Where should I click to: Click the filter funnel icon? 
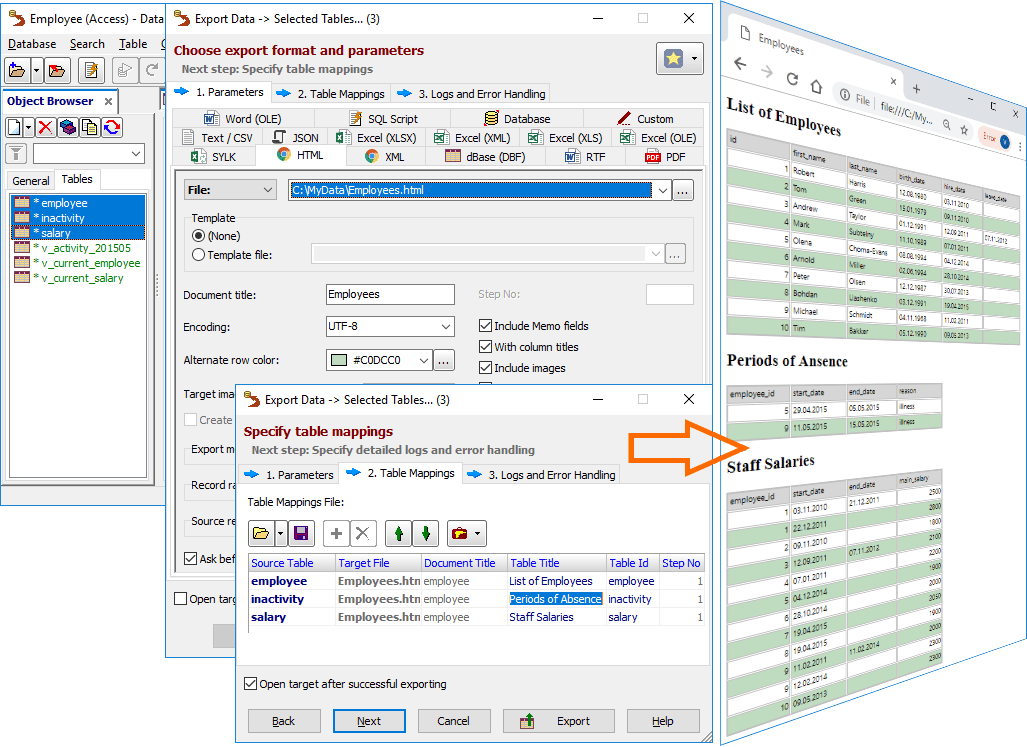point(17,153)
